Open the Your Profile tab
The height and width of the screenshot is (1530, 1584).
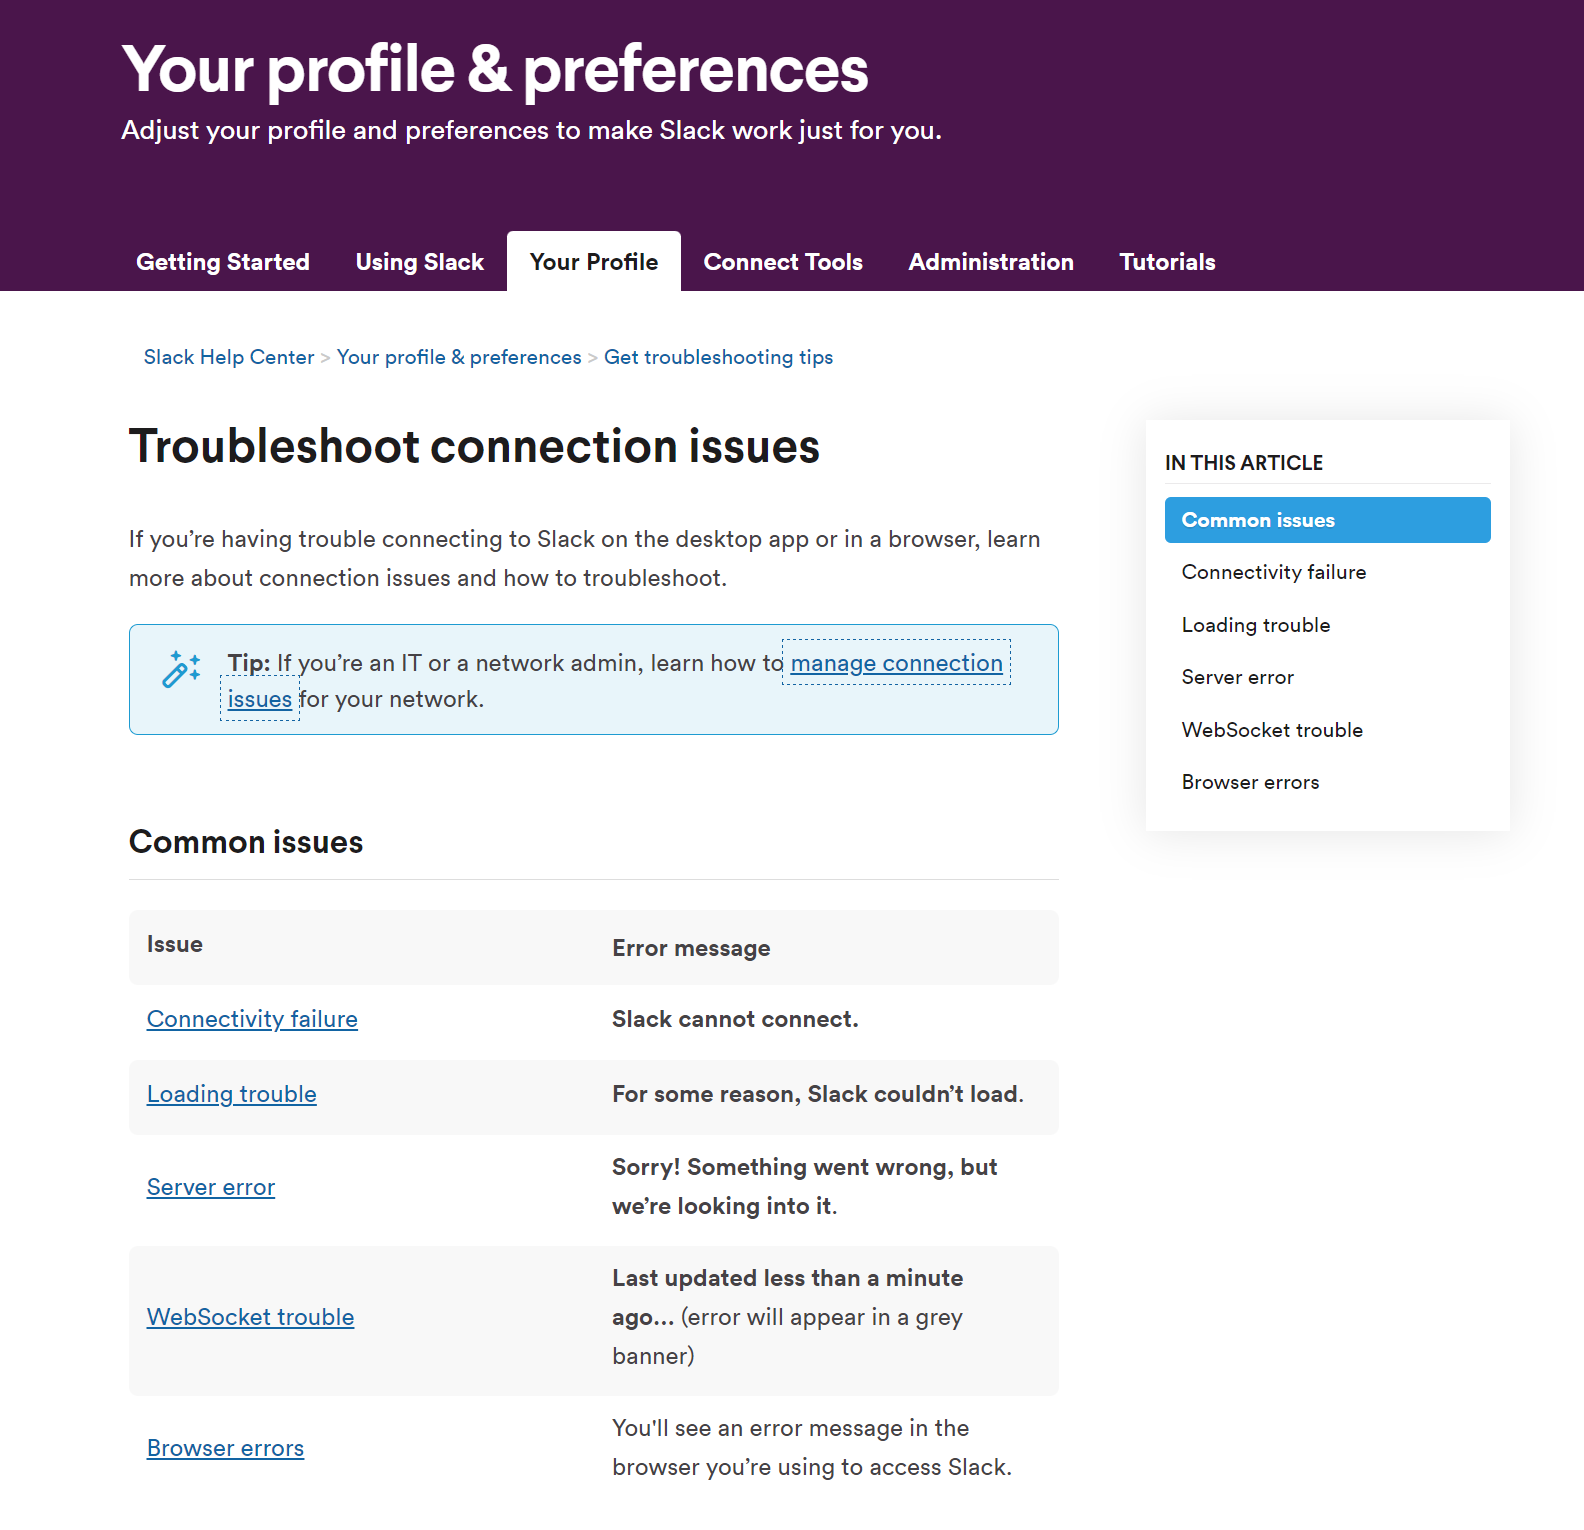[x=593, y=261]
